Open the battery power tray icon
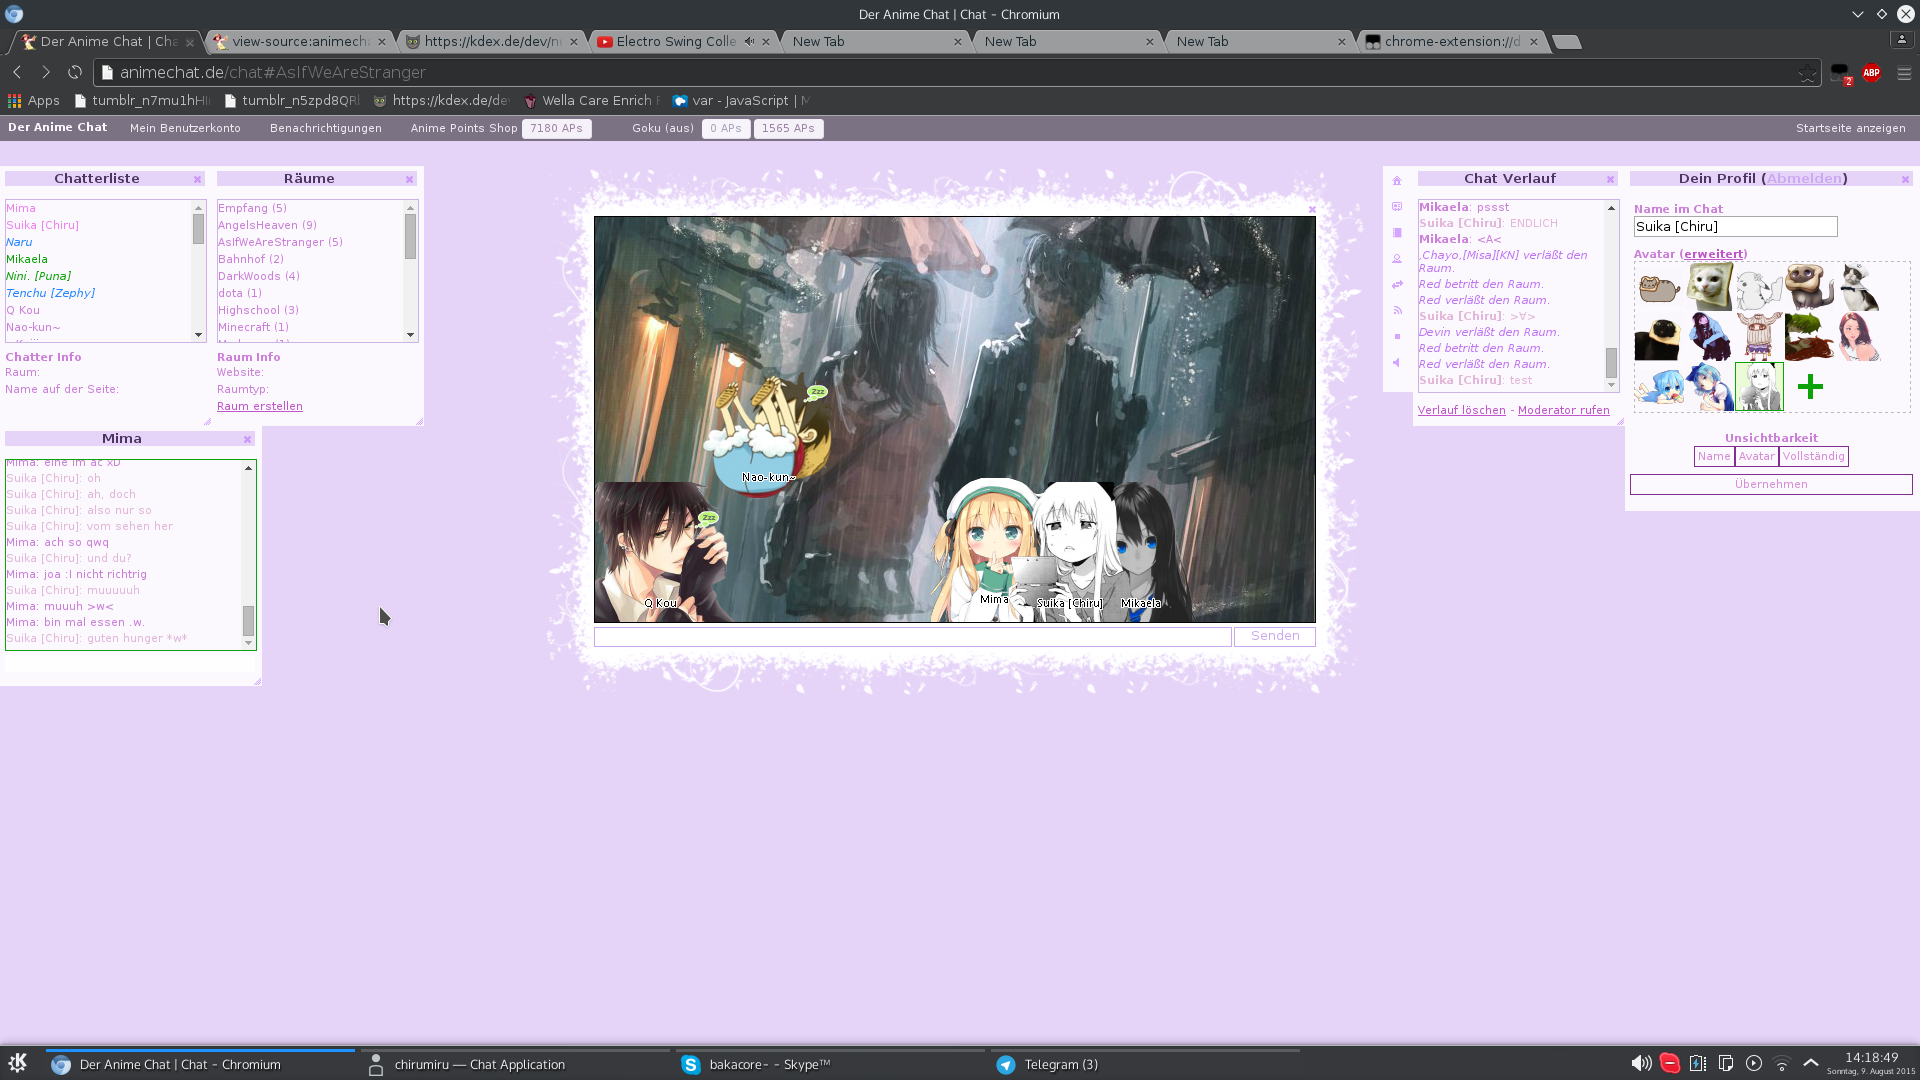The height and width of the screenshot is (1080, 1920). [1698, 1064]
